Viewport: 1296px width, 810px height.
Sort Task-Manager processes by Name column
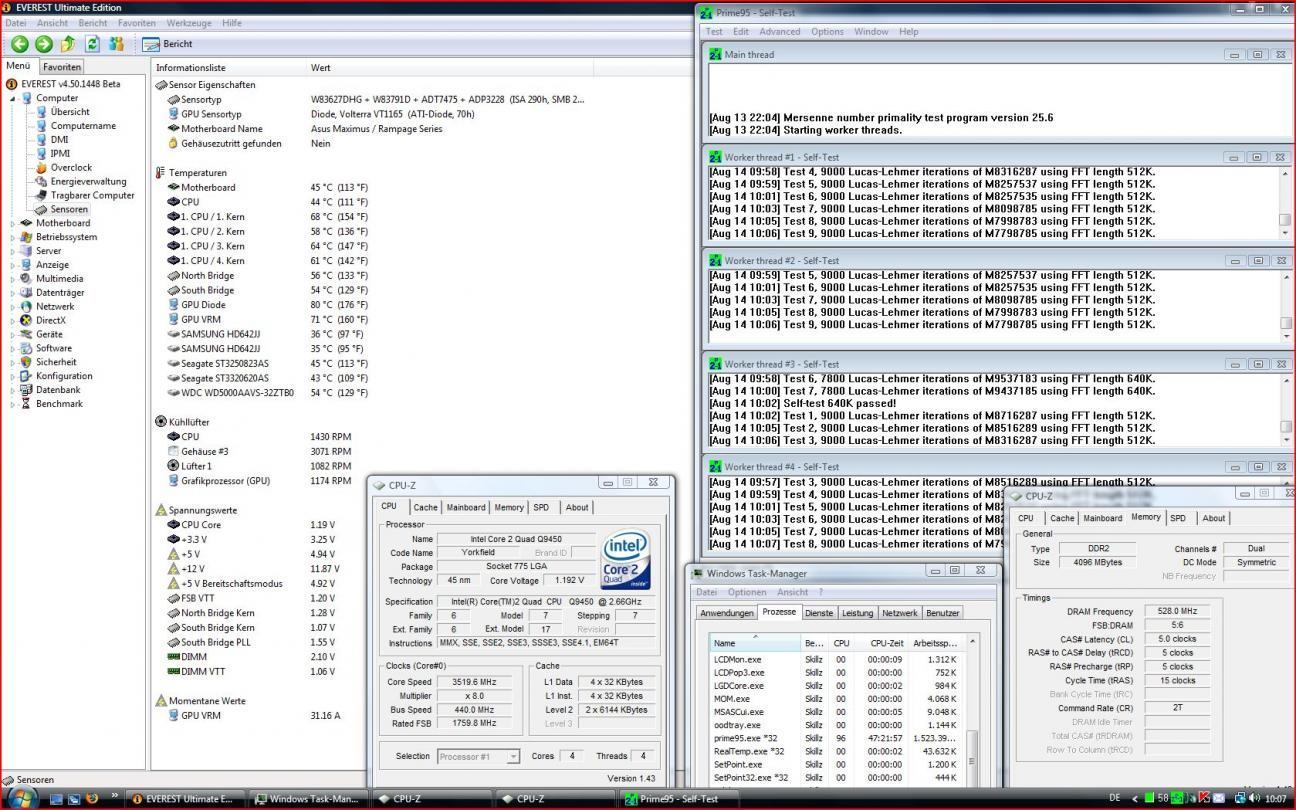[x=754, y=643]
